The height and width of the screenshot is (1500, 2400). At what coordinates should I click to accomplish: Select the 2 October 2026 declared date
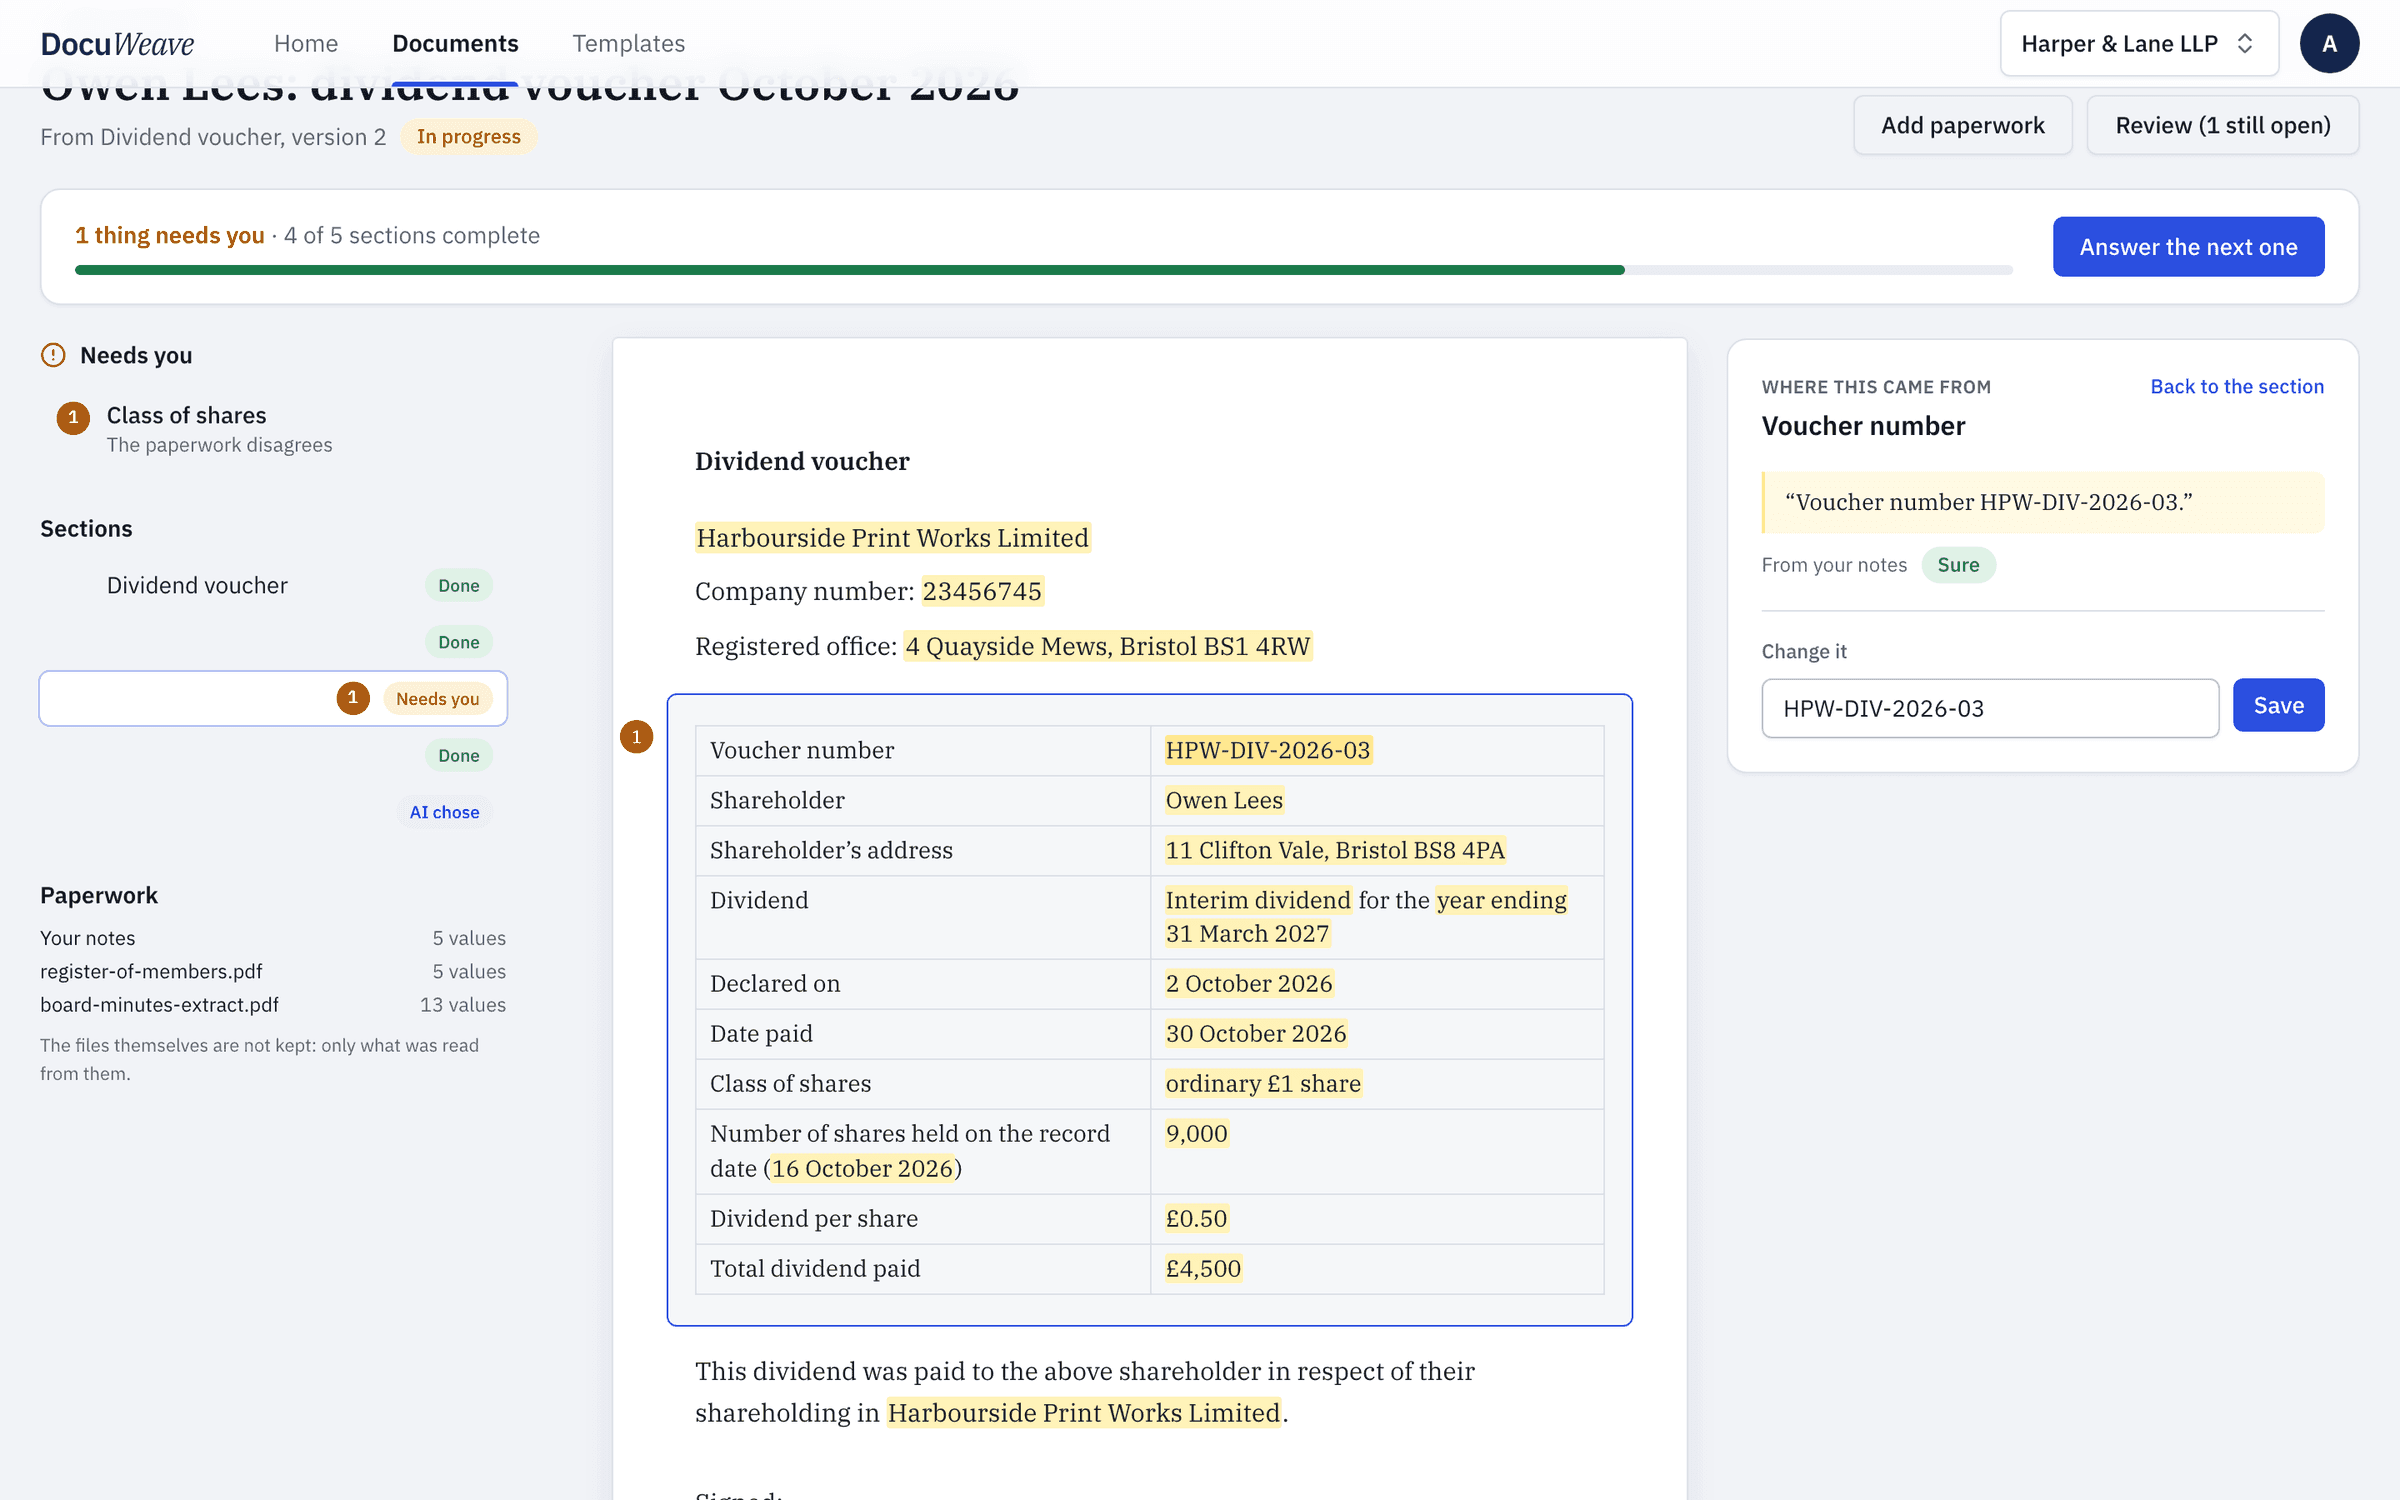point(1248,983)
